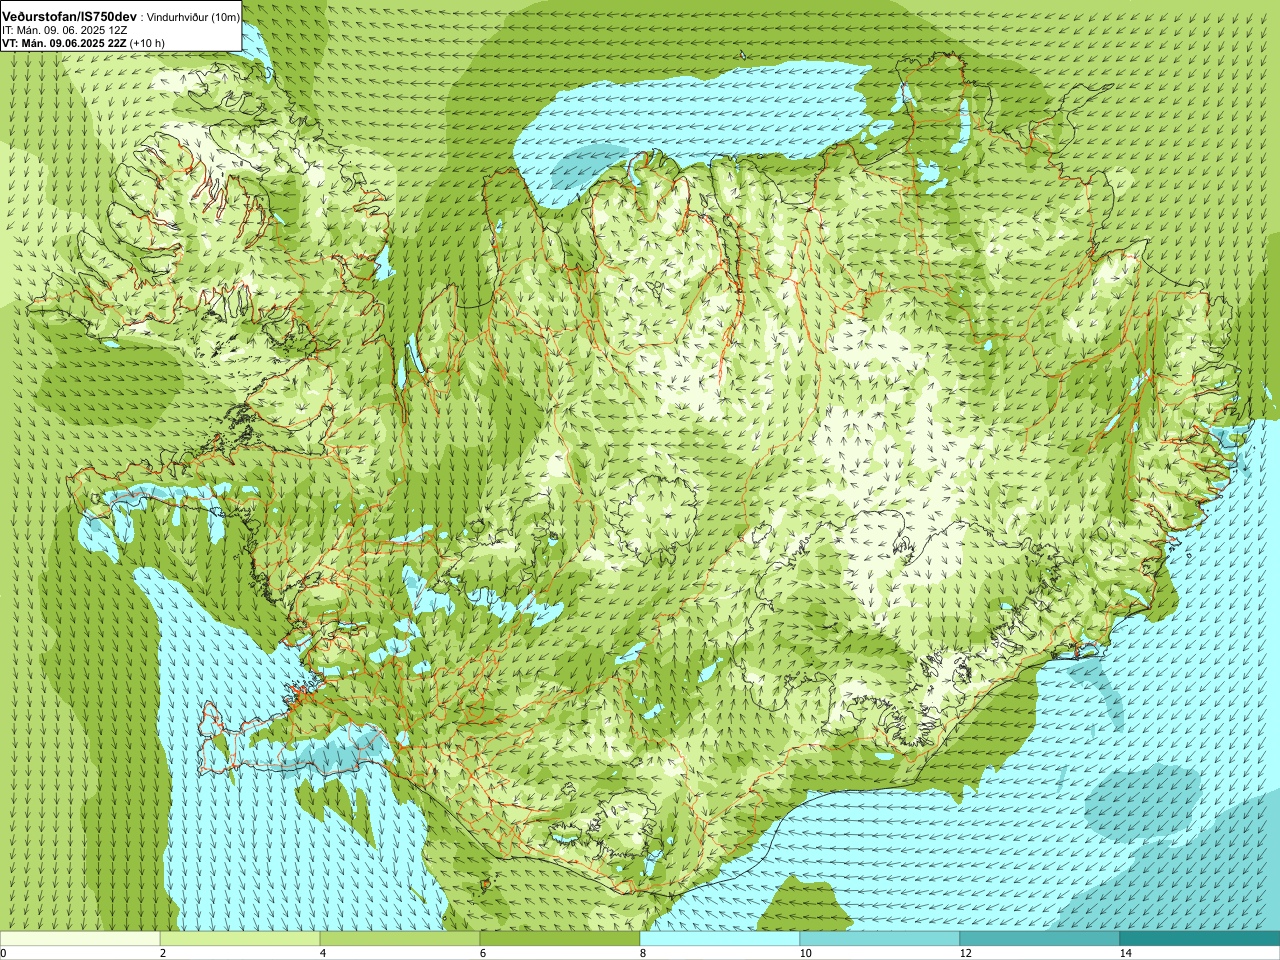Click the teal 12–14 legend segment

point(1040,939)
